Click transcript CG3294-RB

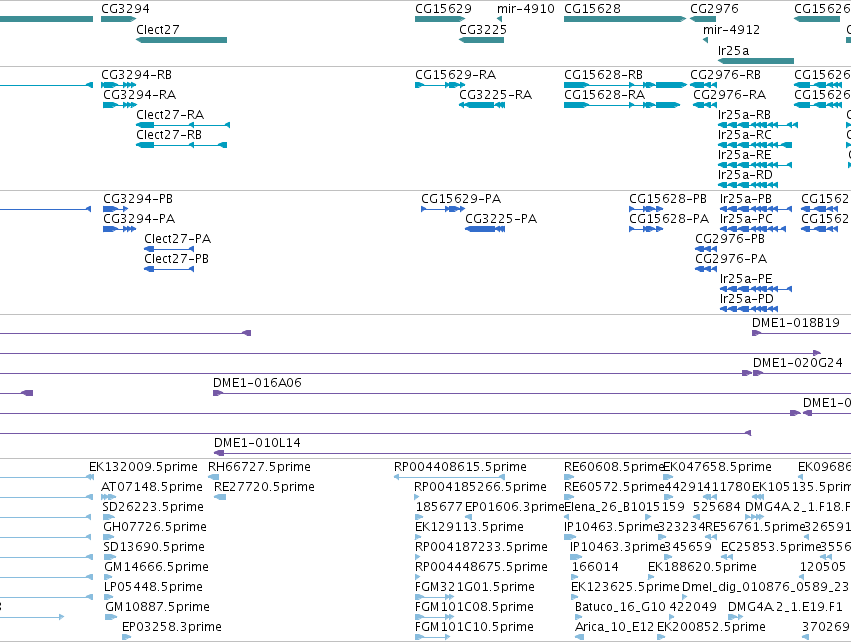coord(118,85)
